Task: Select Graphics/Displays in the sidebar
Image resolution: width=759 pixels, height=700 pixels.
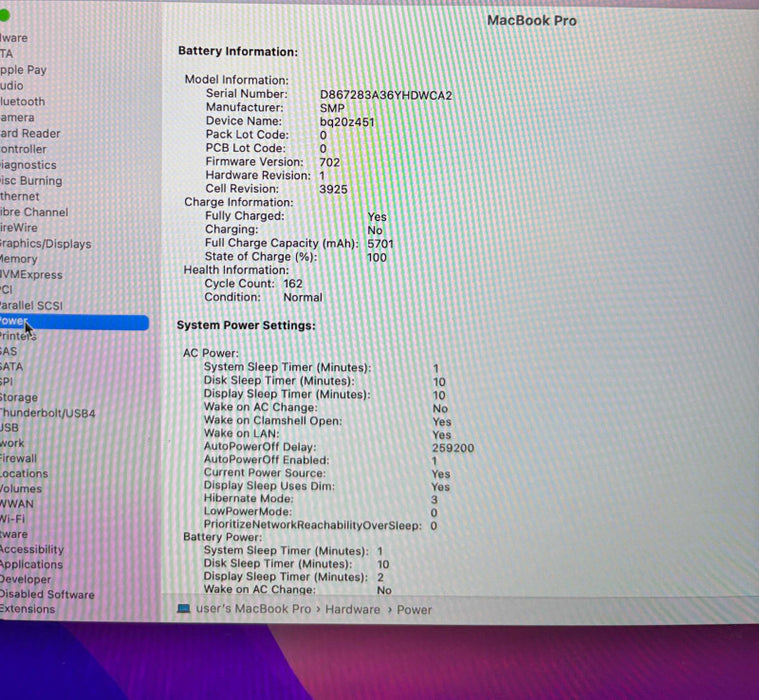Action: coord(46,243)
